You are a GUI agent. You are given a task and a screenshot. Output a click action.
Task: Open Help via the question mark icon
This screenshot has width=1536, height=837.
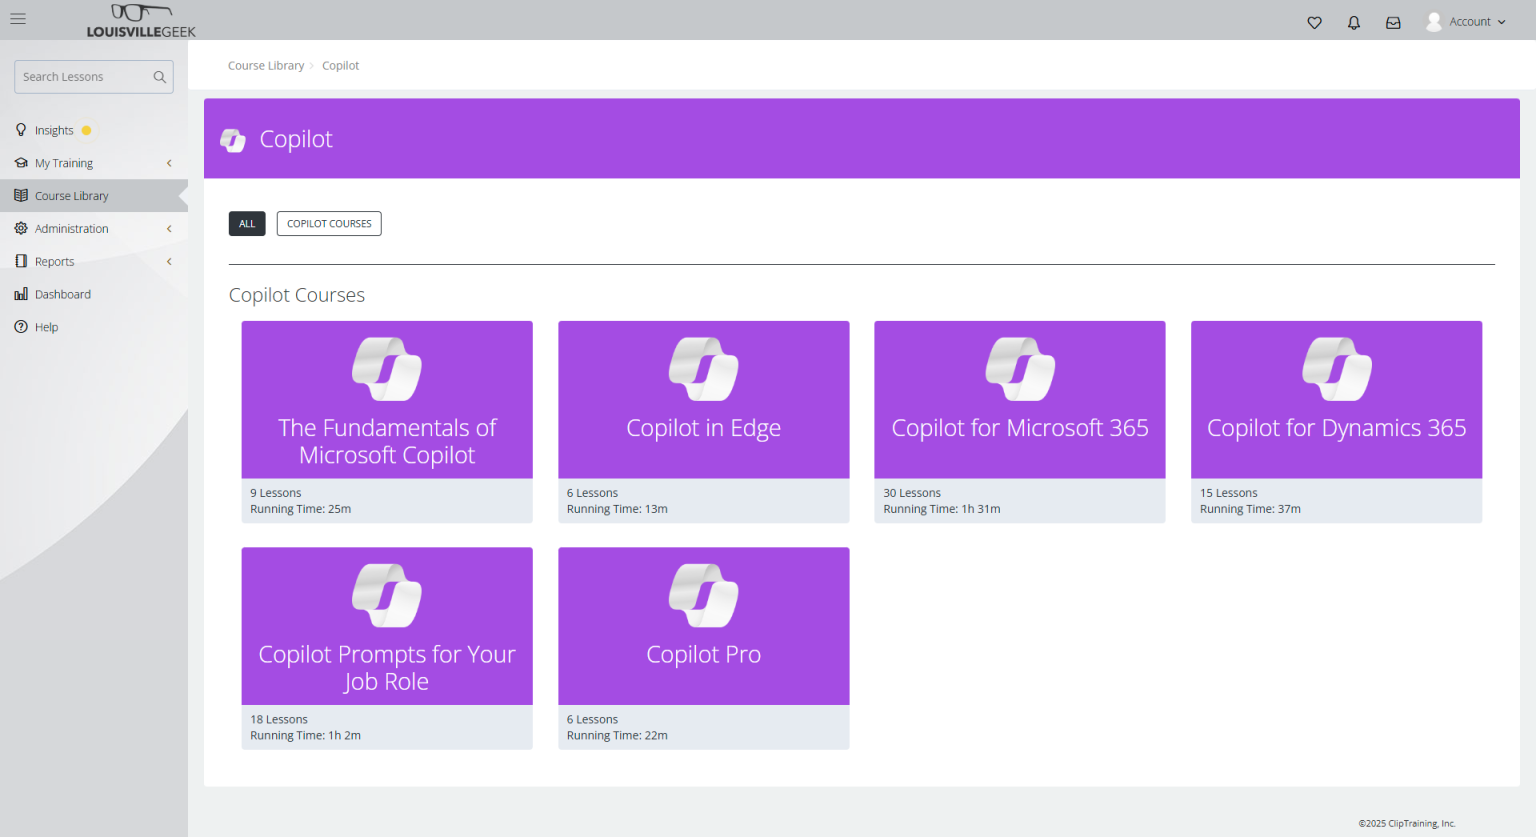(x=21, y=327)
